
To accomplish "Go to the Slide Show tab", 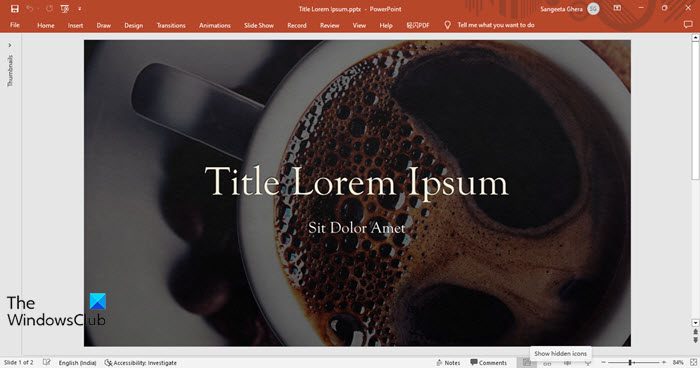I will (259, 25).
